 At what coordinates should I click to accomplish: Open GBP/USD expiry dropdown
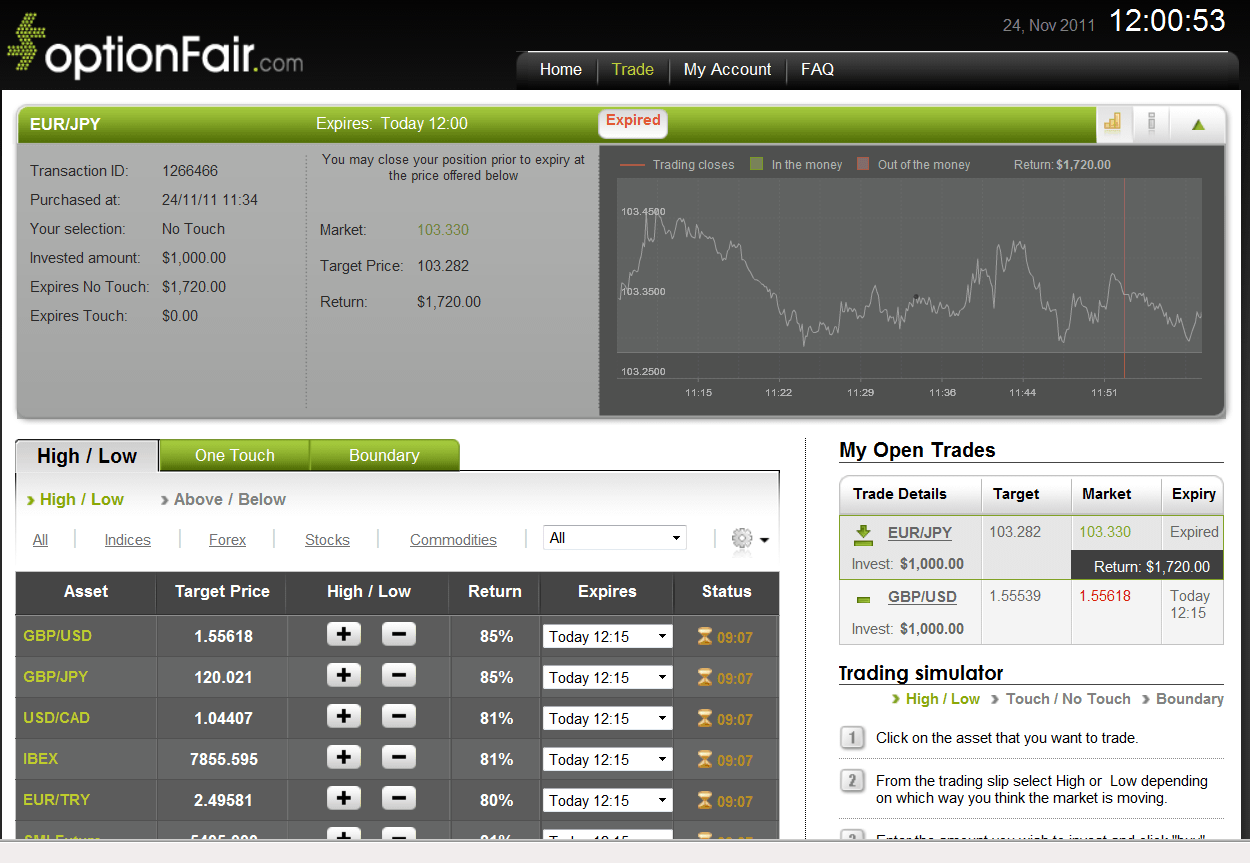pyautogui.click(x=608, y=636)
